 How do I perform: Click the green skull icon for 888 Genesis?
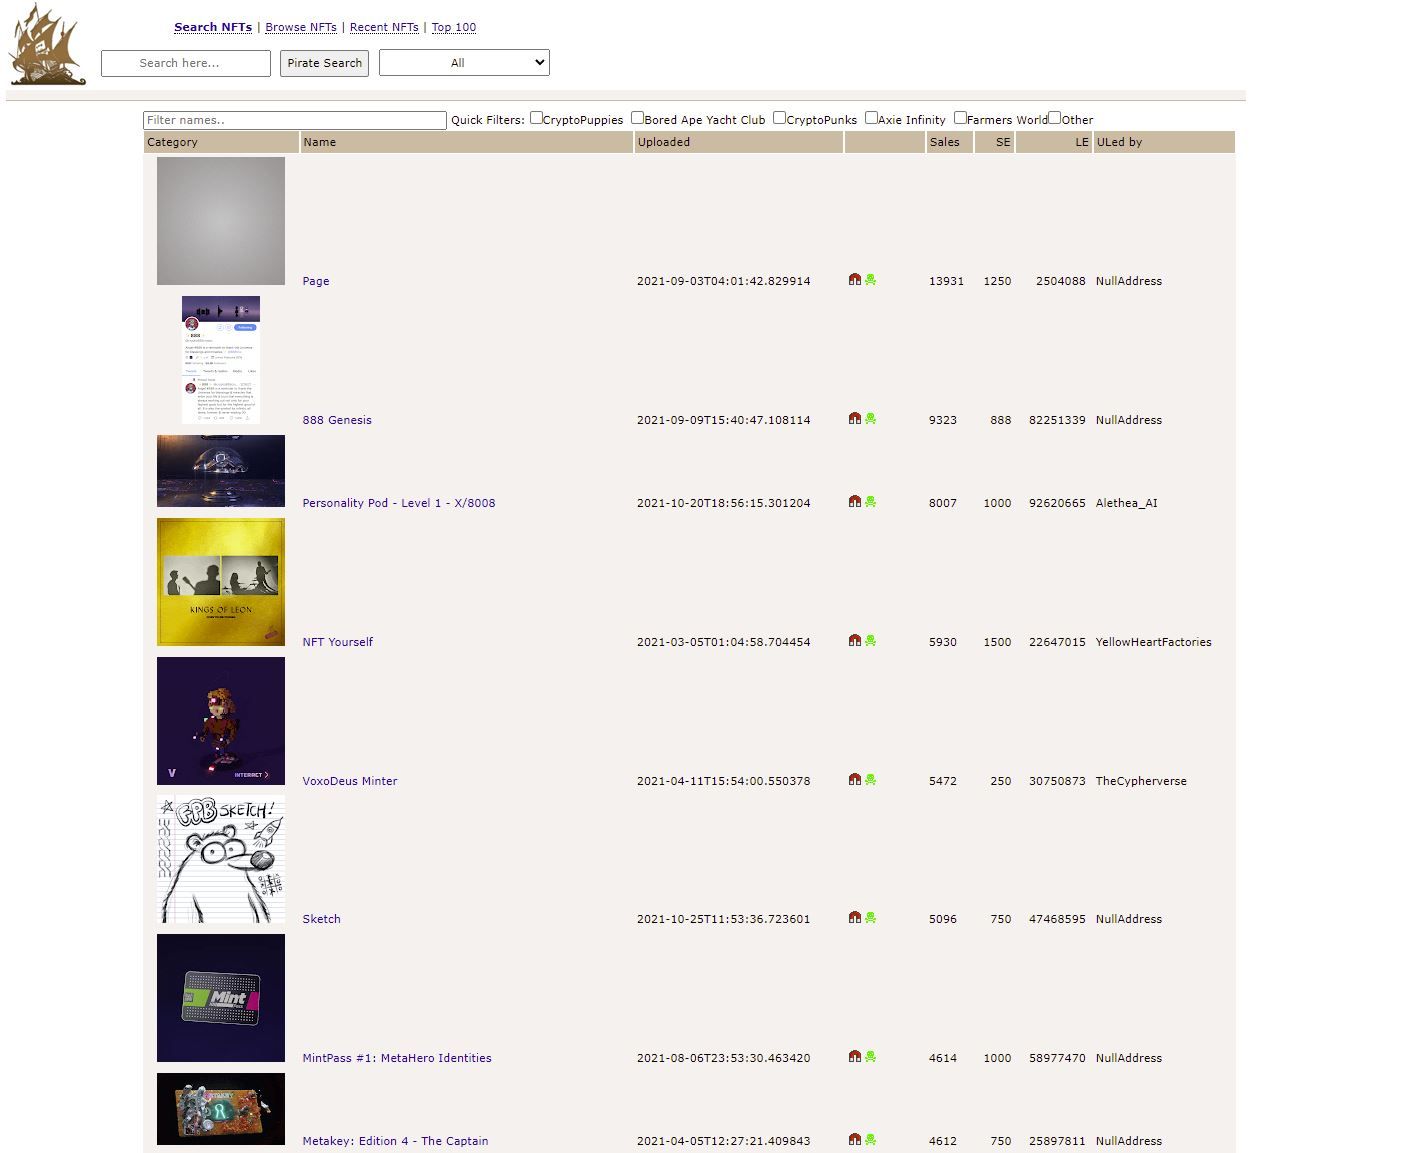870,418
